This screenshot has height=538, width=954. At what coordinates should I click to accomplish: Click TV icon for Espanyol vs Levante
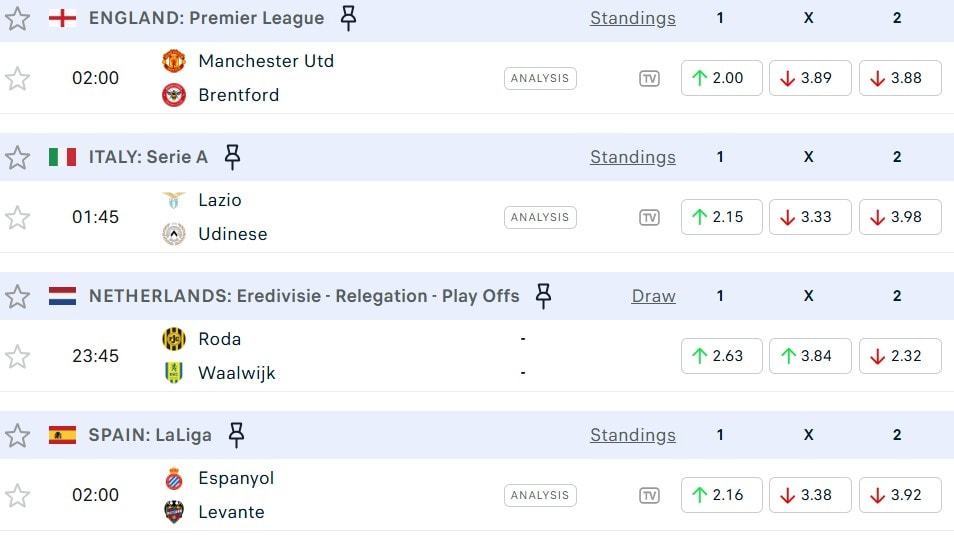point(649,495)
